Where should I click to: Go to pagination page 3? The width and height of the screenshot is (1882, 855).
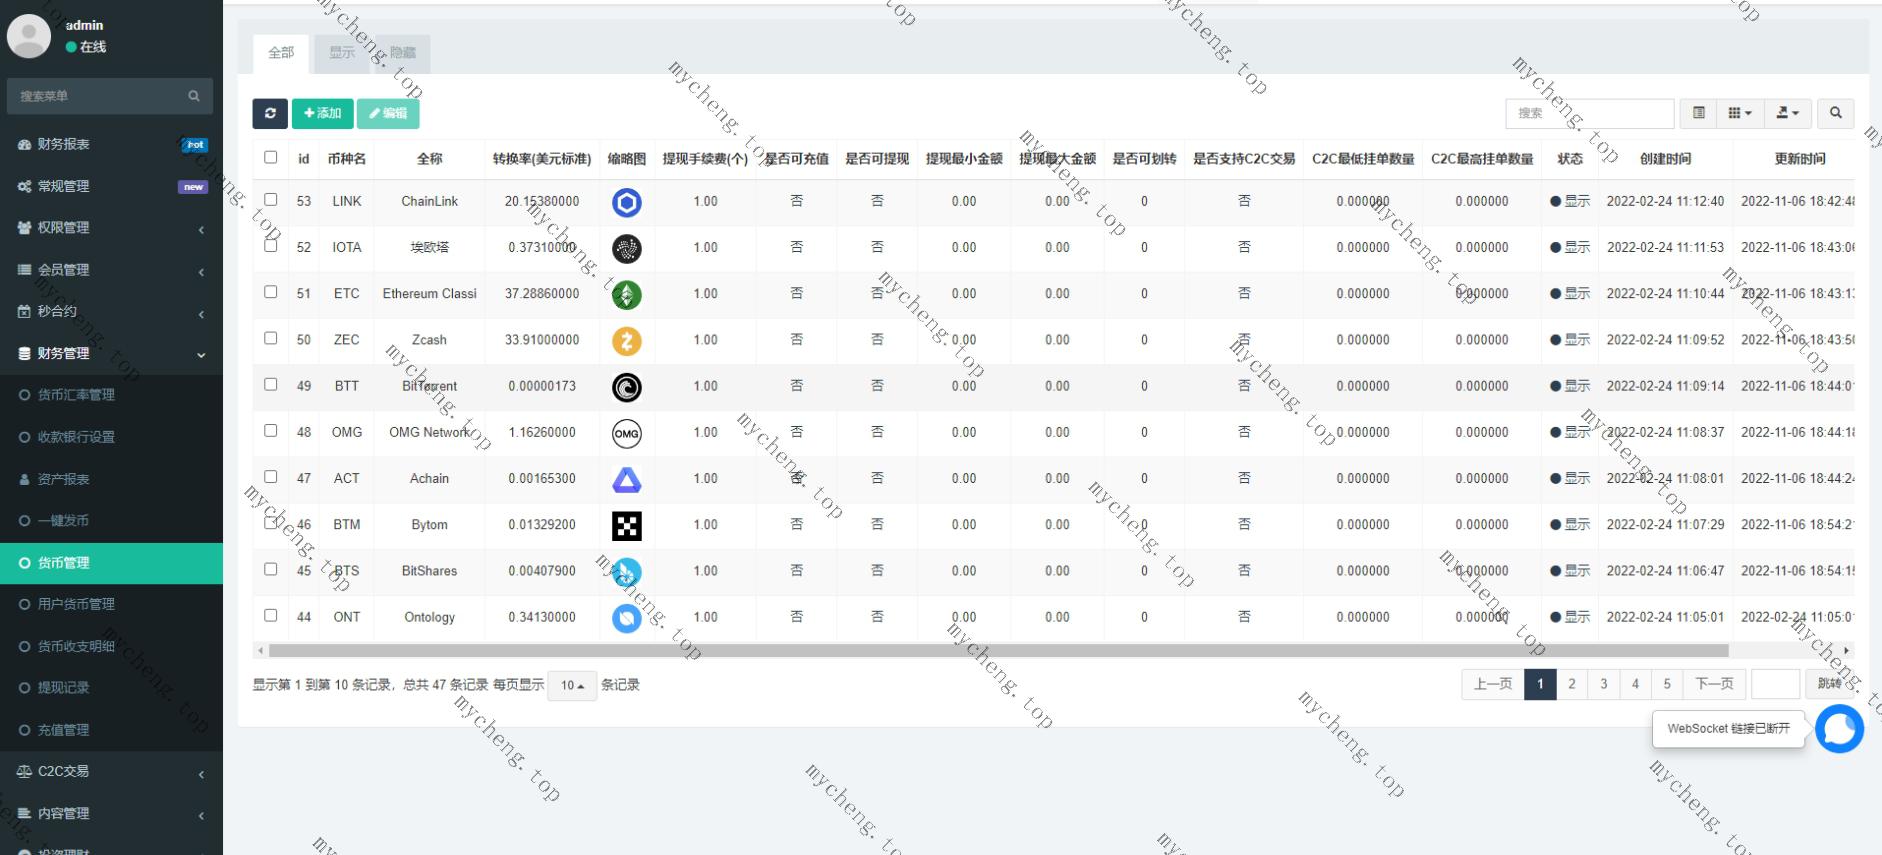coord(1603,684)
